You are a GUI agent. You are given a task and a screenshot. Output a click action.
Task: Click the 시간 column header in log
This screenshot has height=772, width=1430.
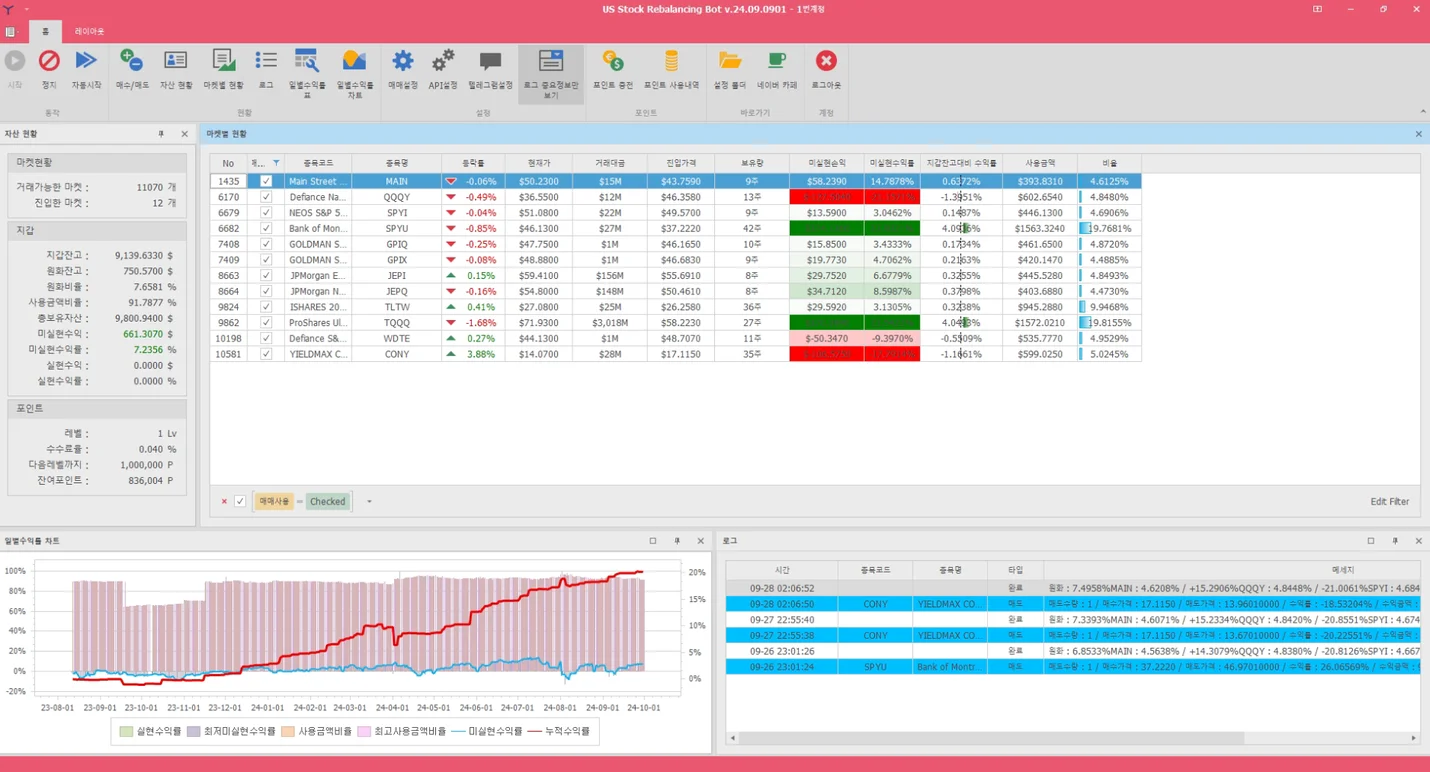782,570
